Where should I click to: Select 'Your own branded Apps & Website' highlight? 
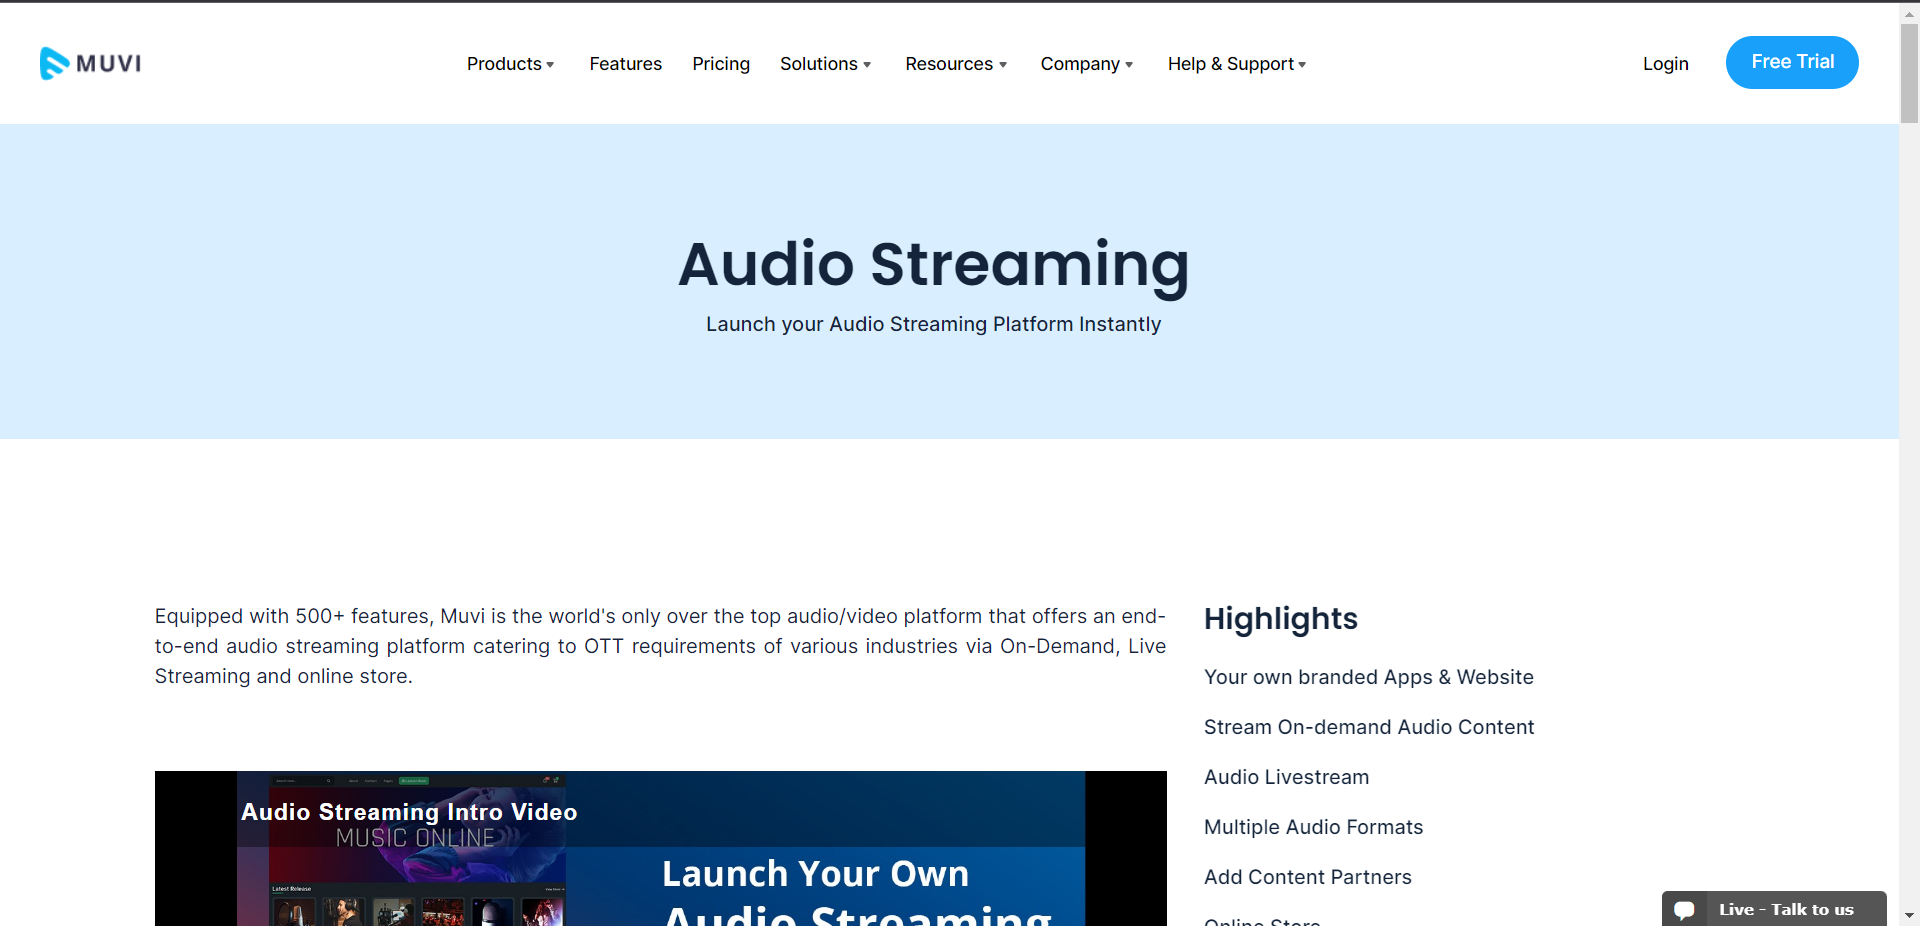click(1368, 677)
